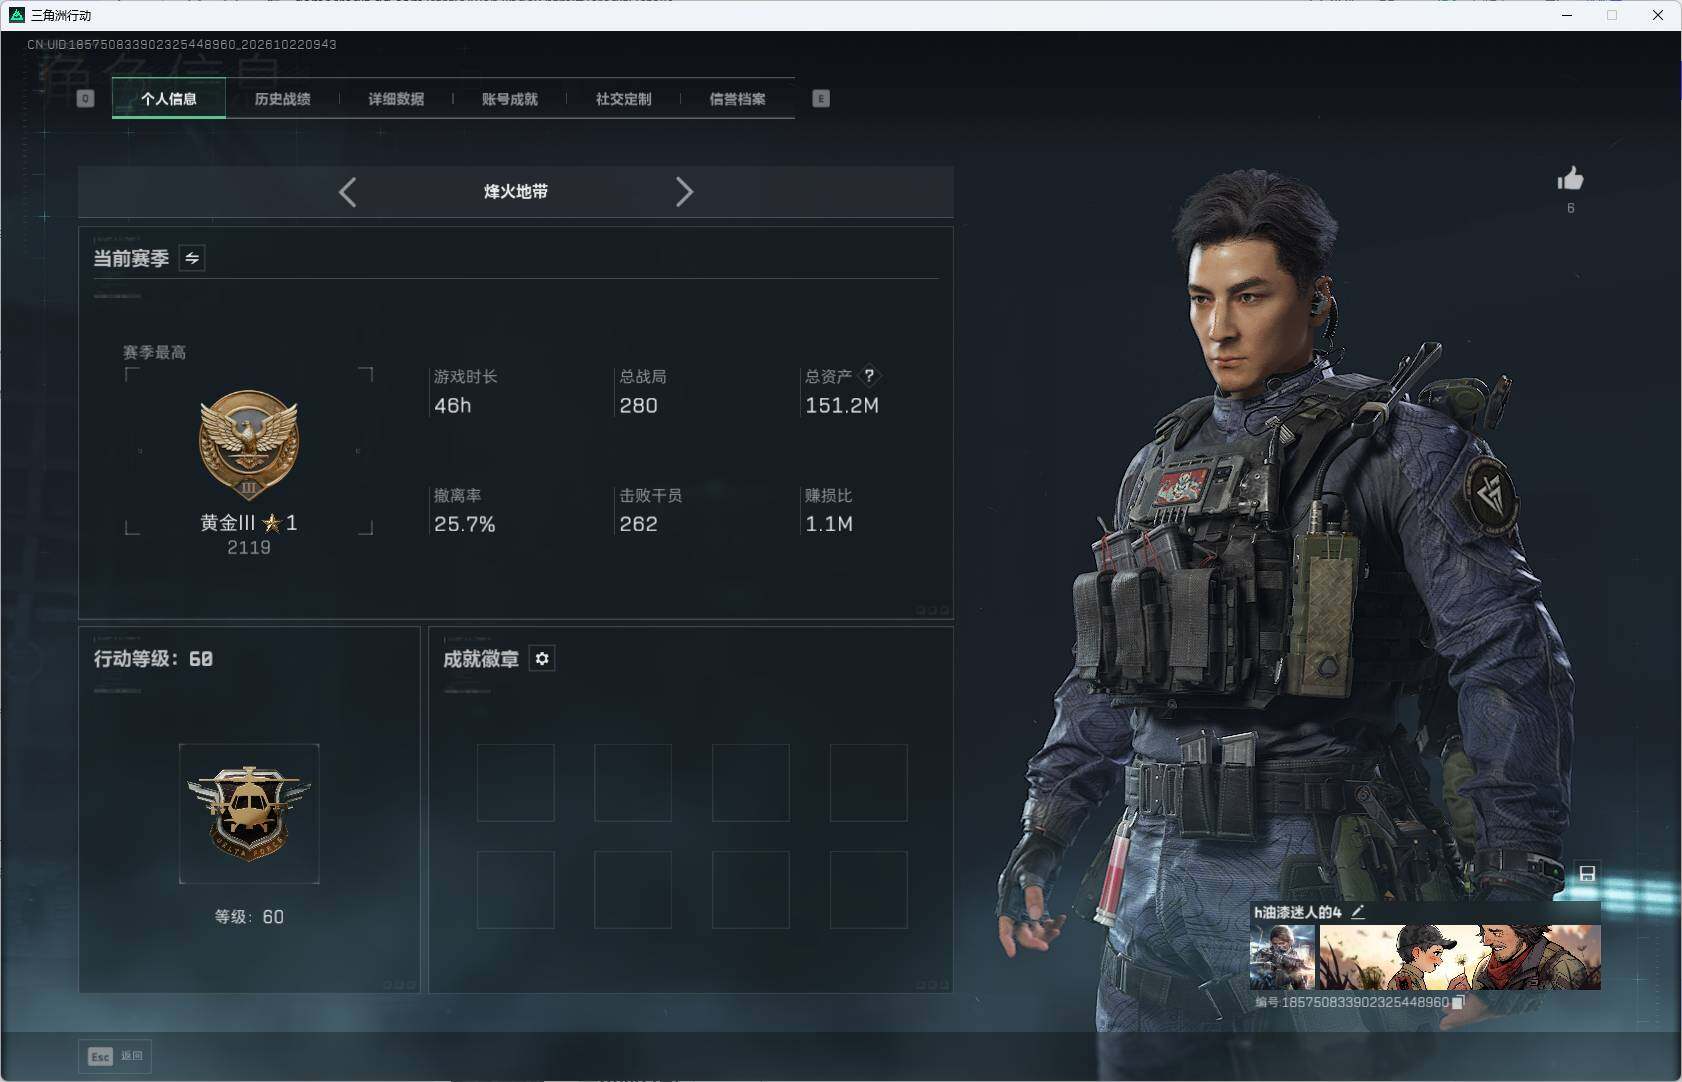This screenshot has width=1682, height=1082.
Task: Click the question mark next to 总资产
Action: (x=869, y=376)
